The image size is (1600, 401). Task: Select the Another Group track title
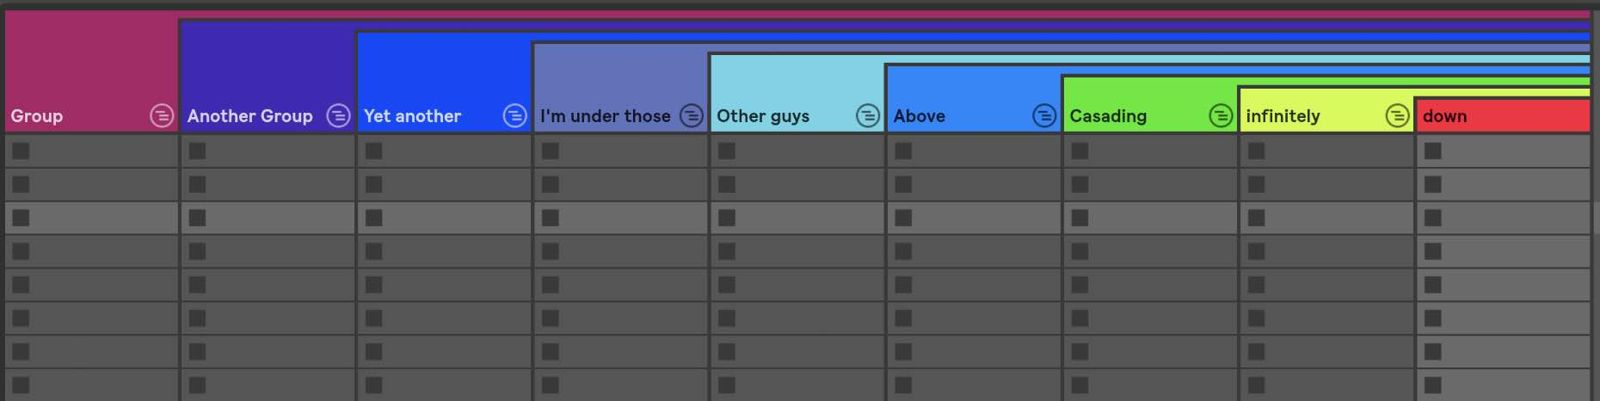pyautogui.click(x=250, y=116)
